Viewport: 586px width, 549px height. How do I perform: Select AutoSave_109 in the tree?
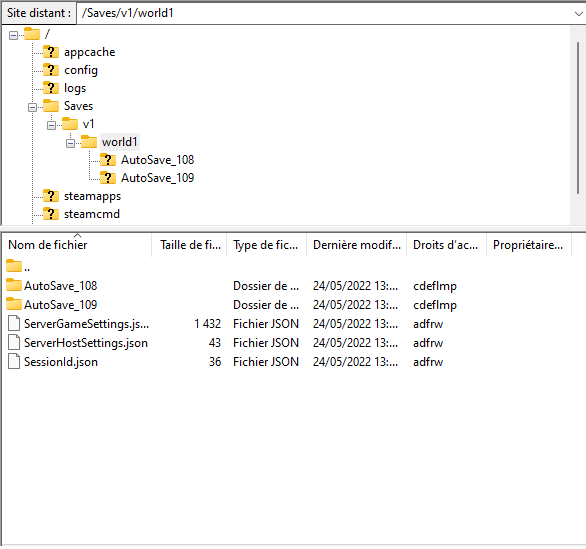(x=158, y=178)
